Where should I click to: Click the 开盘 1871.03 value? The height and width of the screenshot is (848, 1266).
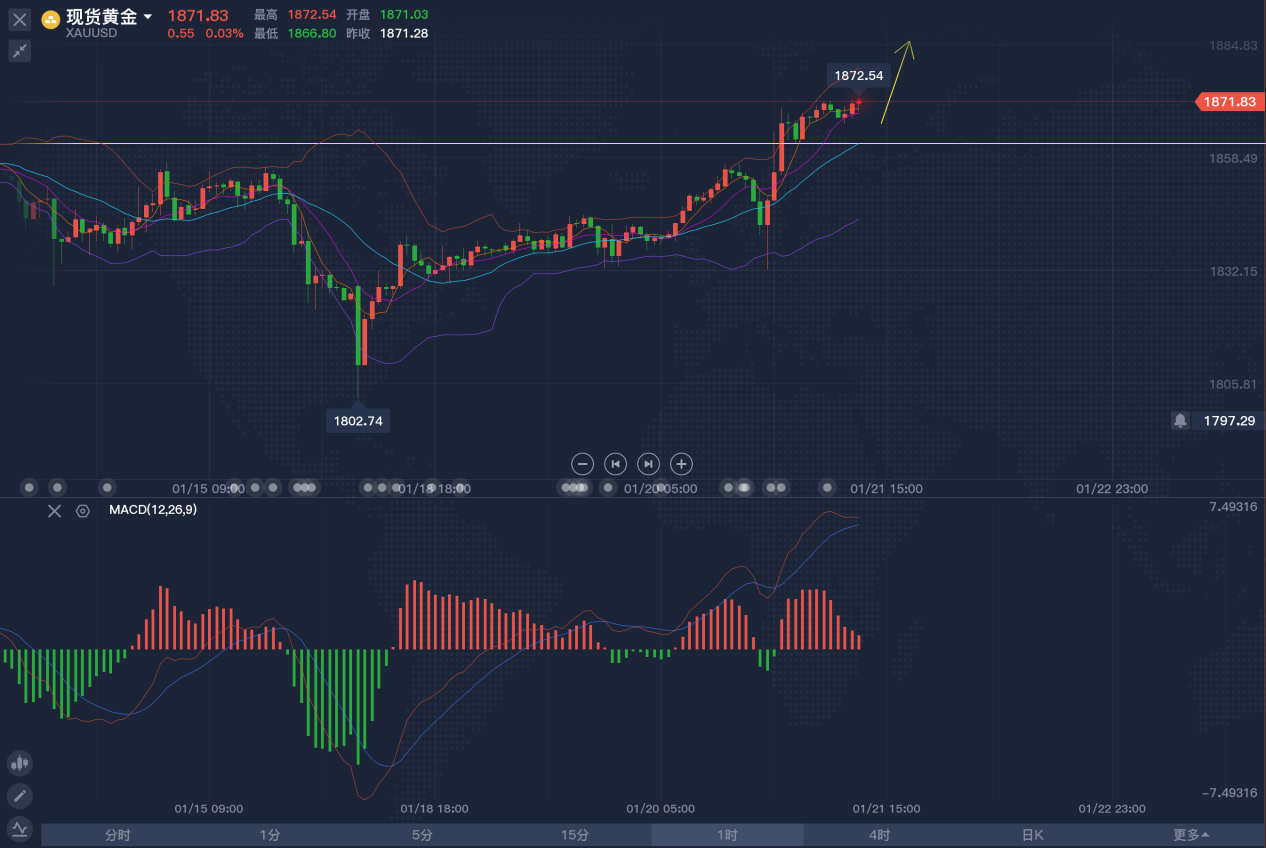[404, 15]
